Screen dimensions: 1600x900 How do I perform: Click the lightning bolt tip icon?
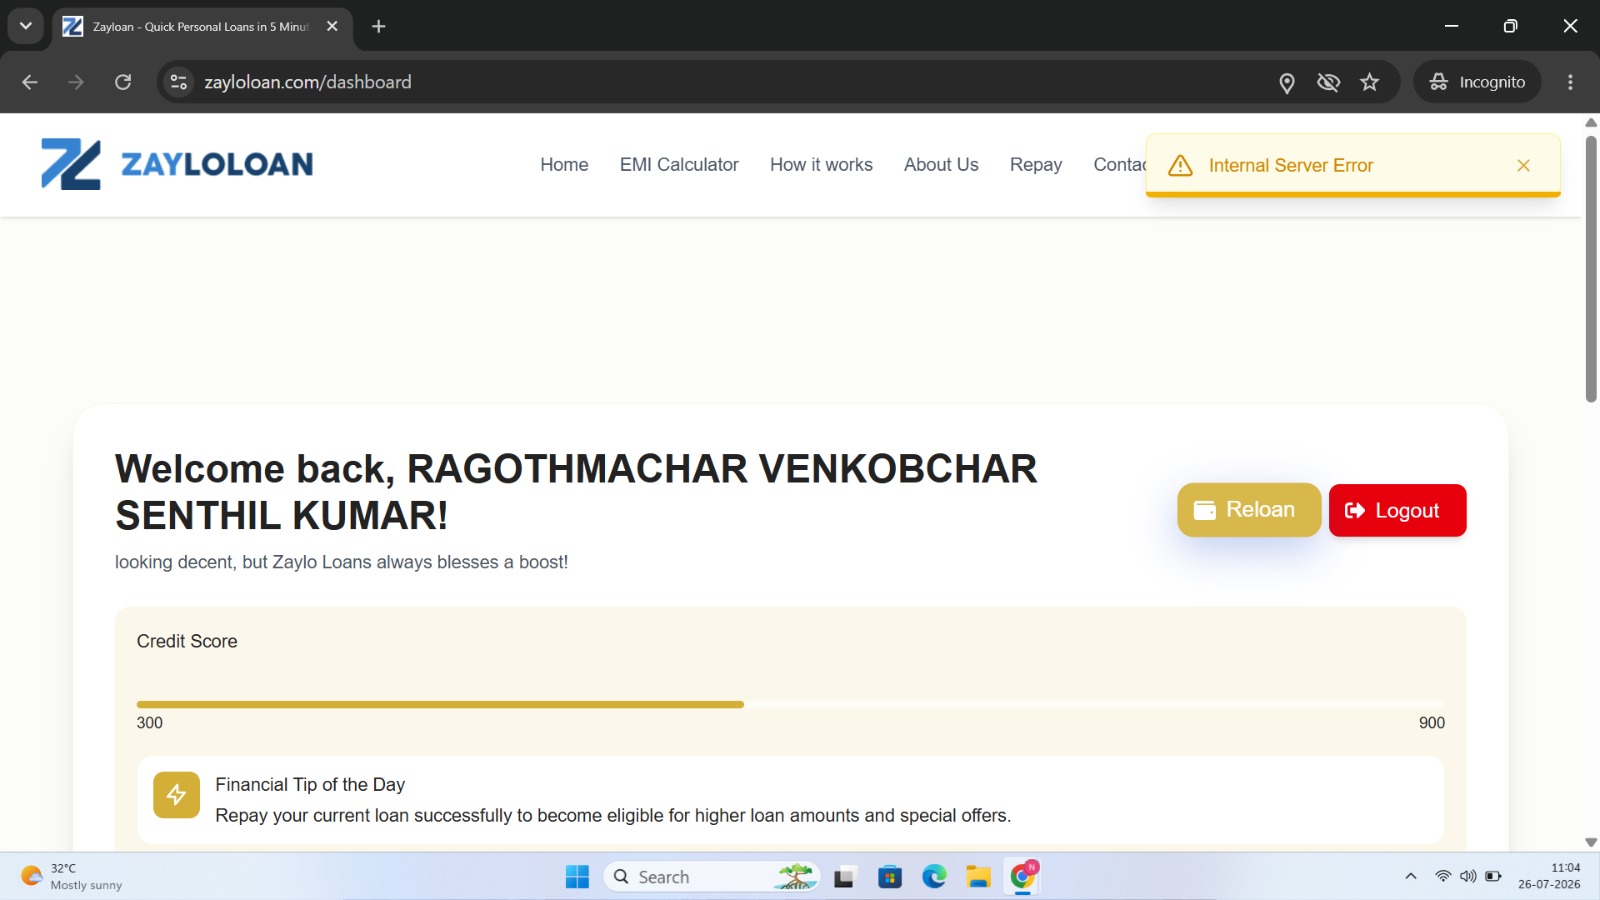(x=176, y=795)
